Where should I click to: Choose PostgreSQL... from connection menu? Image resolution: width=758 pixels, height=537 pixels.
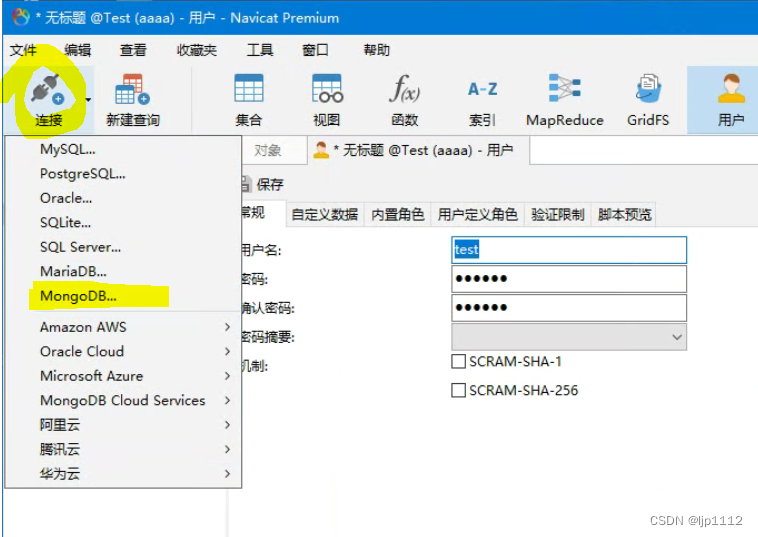tap(123, 174)
